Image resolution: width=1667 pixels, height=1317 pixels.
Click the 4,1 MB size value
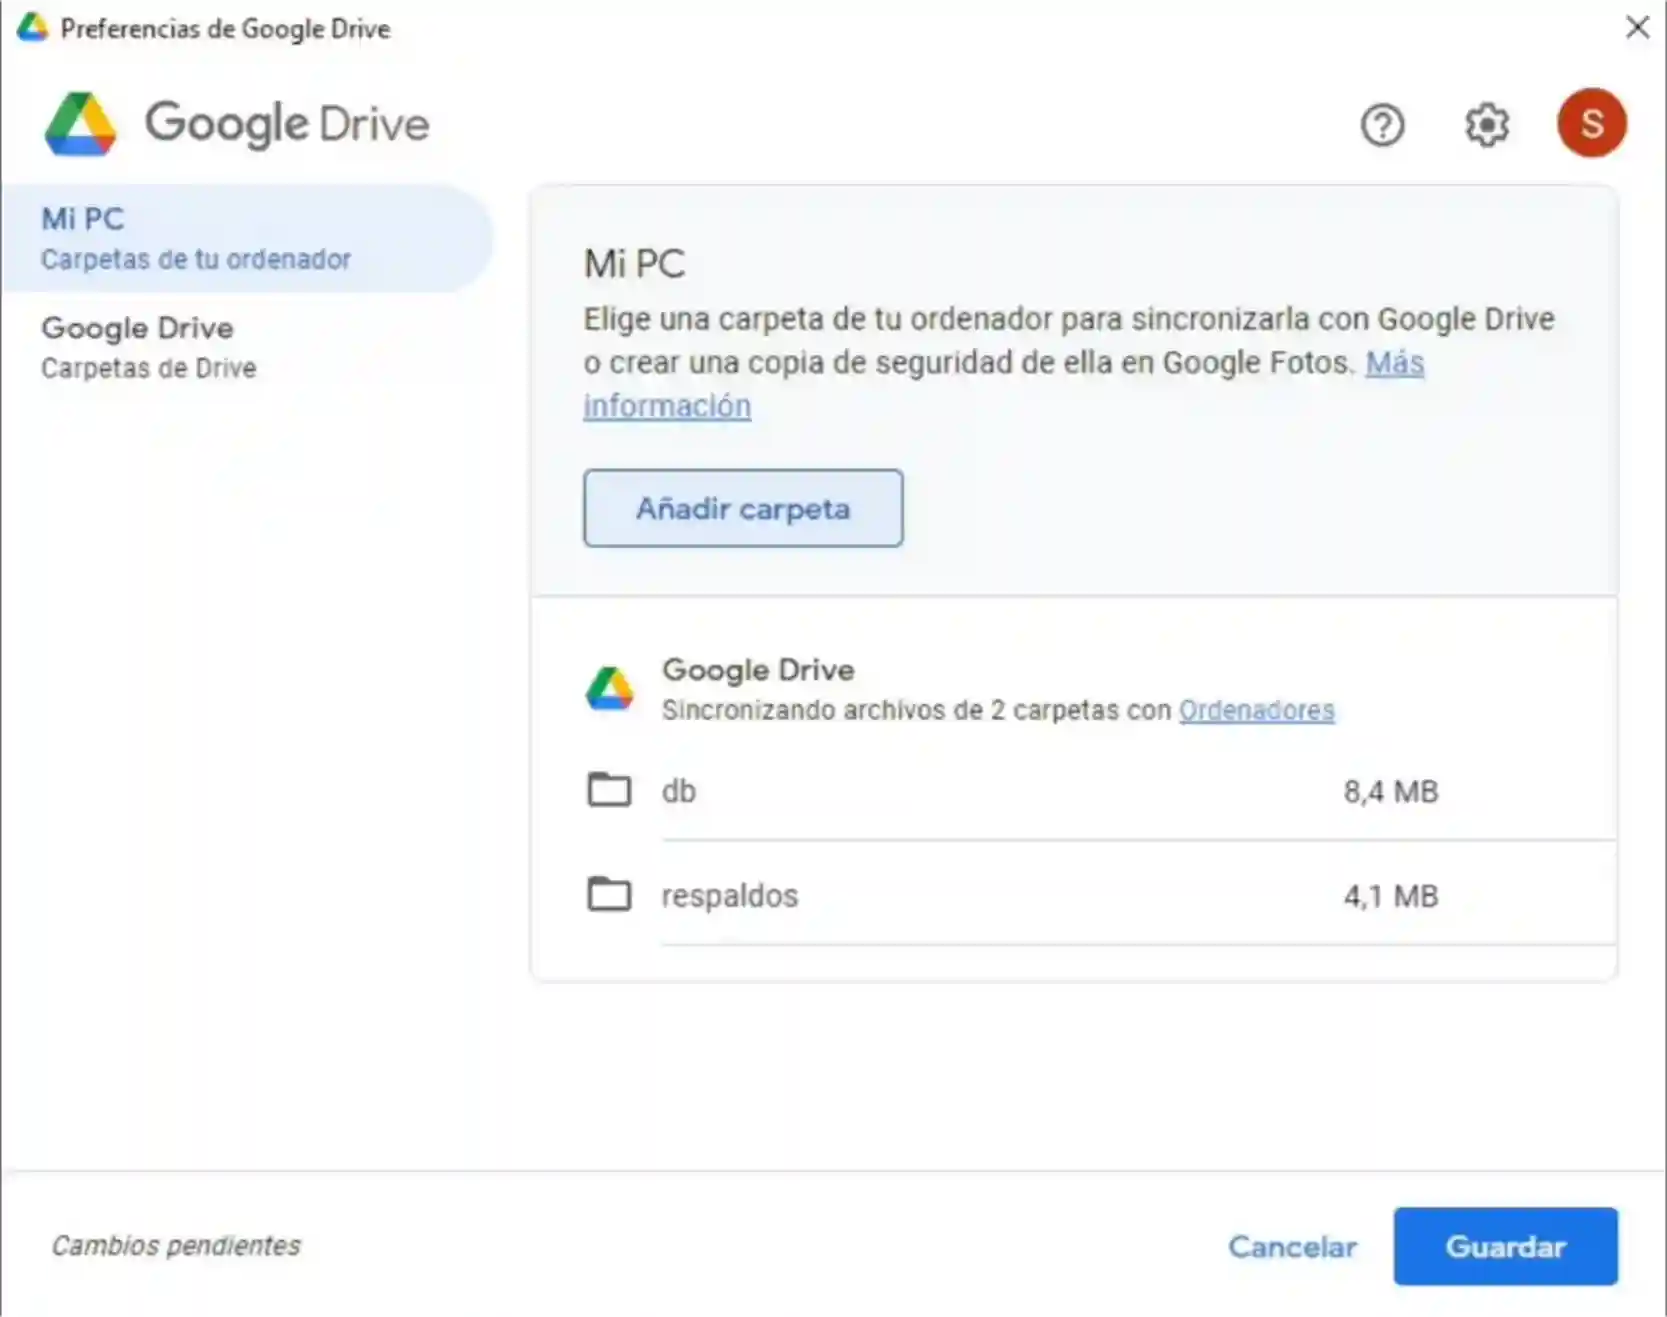1390,896
